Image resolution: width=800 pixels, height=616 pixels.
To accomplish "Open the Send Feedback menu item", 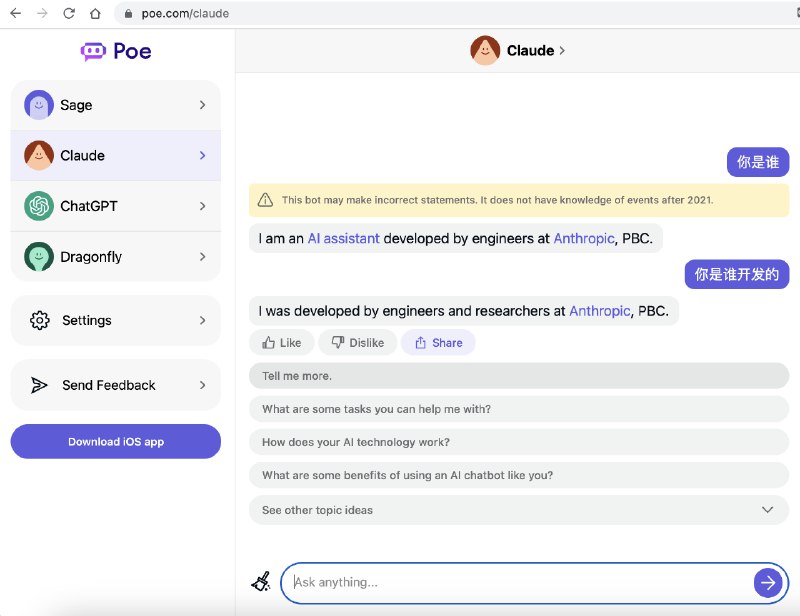I will click(116, 385).
